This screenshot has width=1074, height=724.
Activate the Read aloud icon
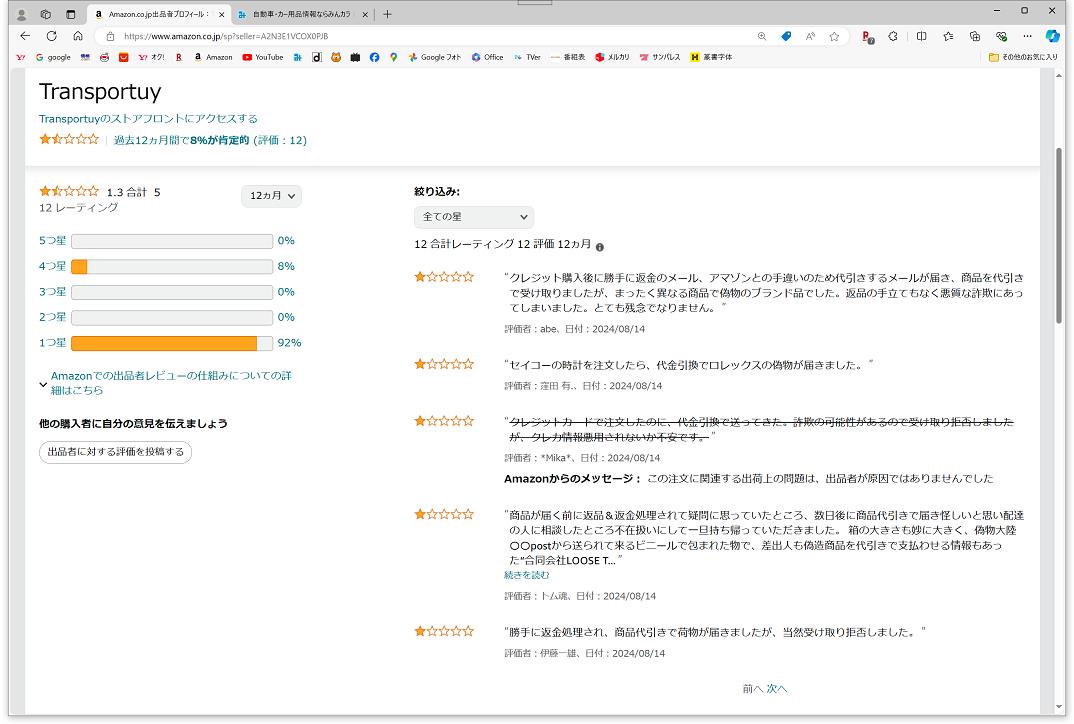[810, 36]
